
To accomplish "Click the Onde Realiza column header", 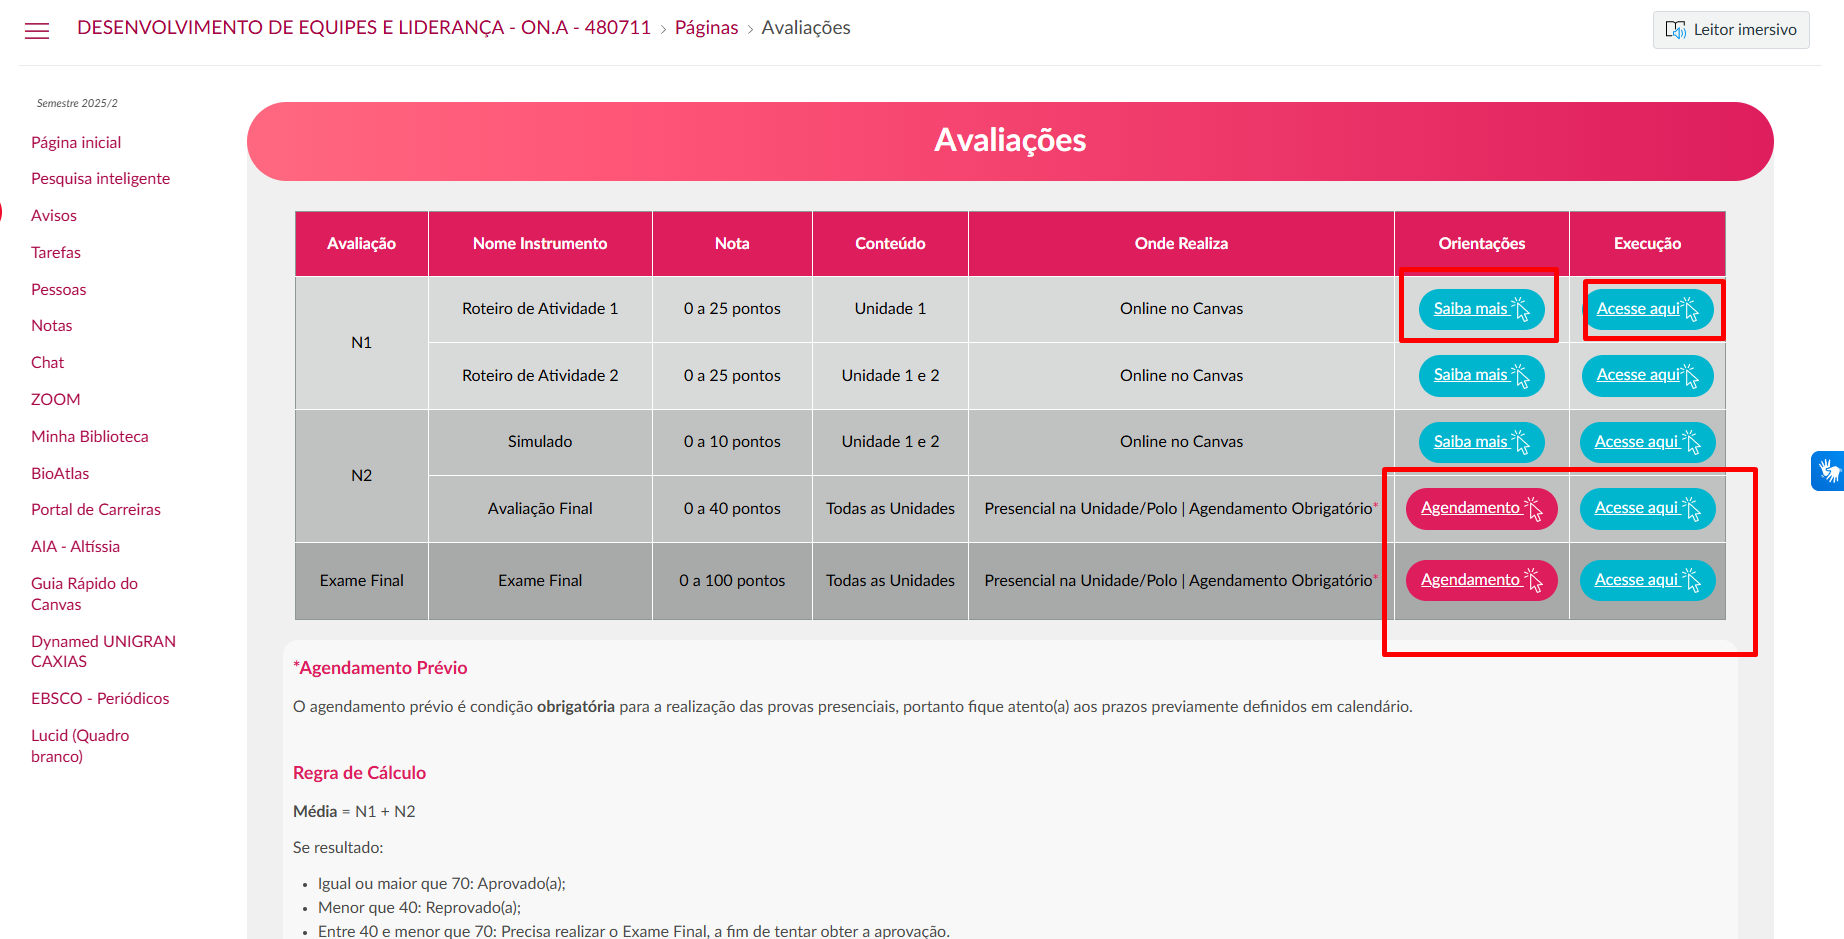I will 1181,243.
